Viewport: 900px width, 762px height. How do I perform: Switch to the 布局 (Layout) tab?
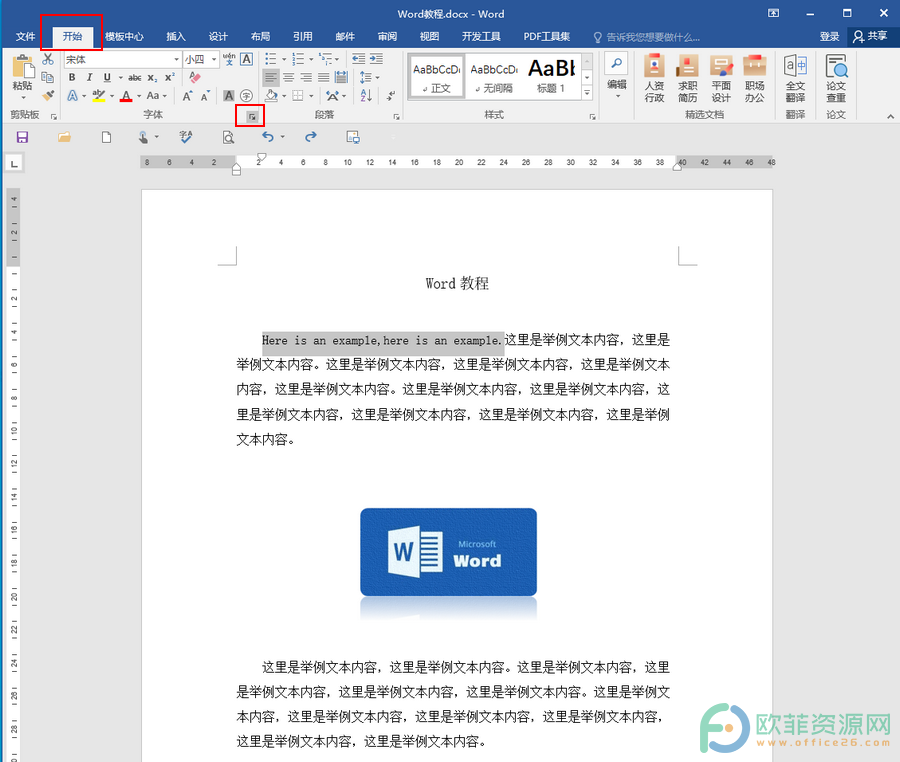[260, 37]
